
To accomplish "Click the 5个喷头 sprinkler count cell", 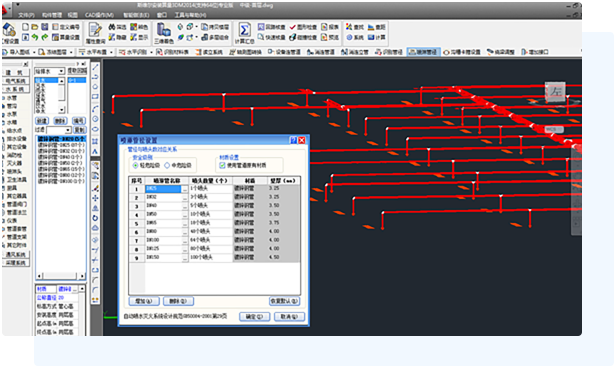I will pyautogui.click(x=211, y=206).
